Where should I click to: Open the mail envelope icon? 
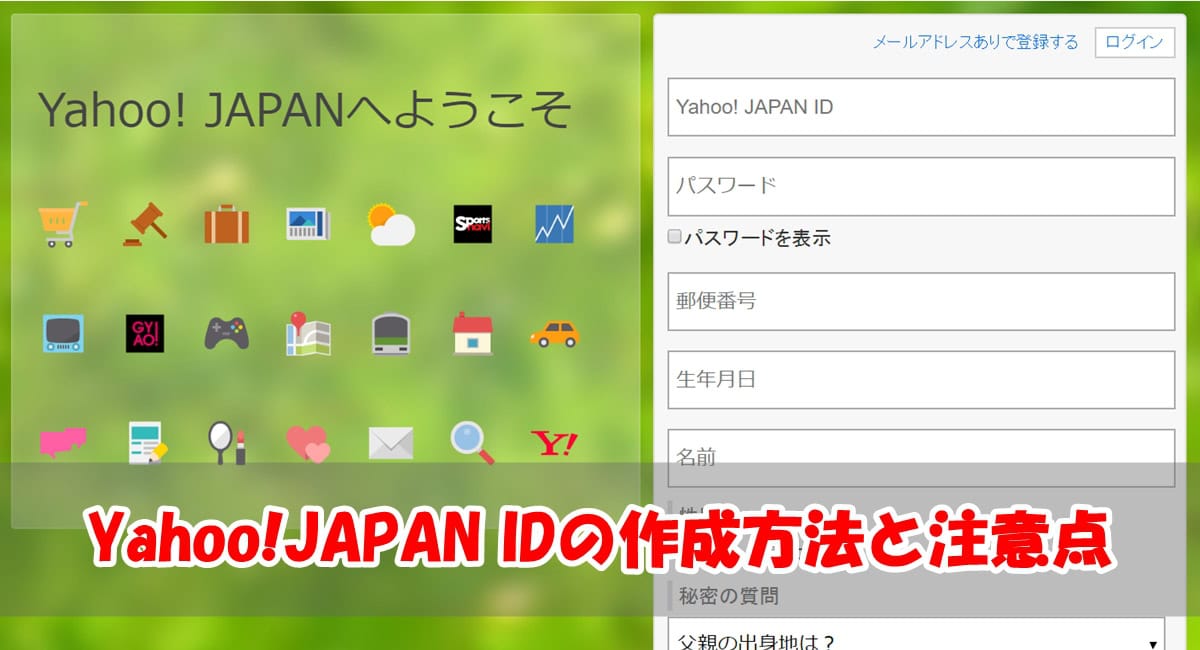coord(390,443)
